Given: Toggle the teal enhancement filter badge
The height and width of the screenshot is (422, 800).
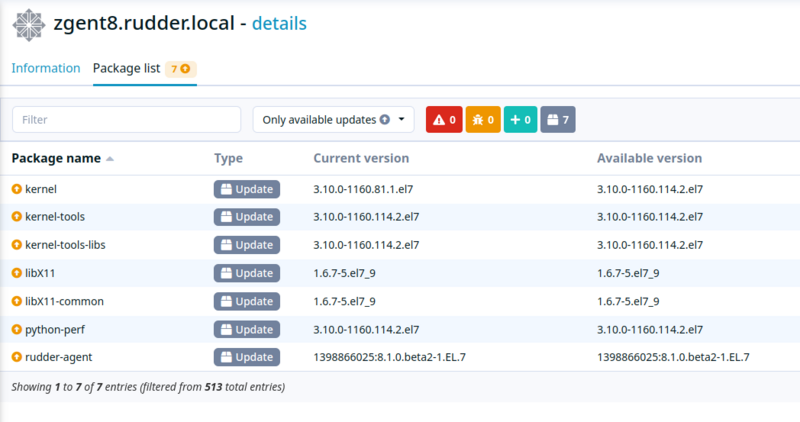Looking at the screenshot, I should pos(520,119).
